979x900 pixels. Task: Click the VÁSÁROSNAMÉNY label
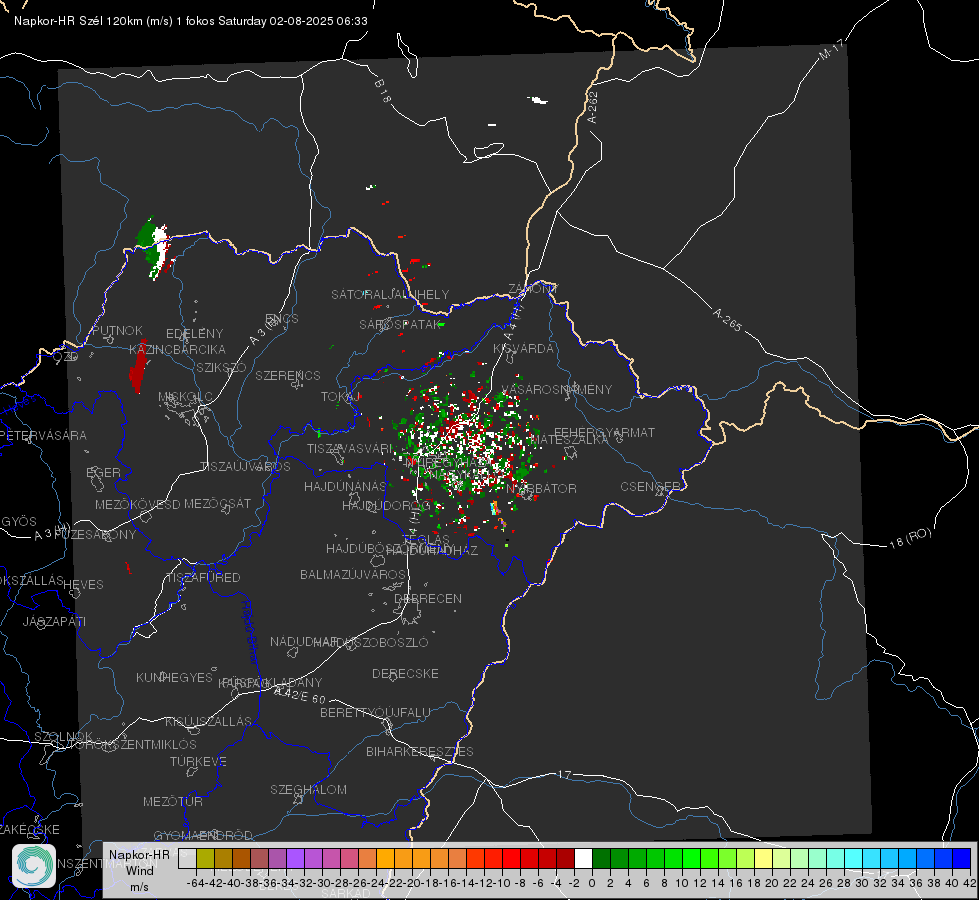[557, 389]
